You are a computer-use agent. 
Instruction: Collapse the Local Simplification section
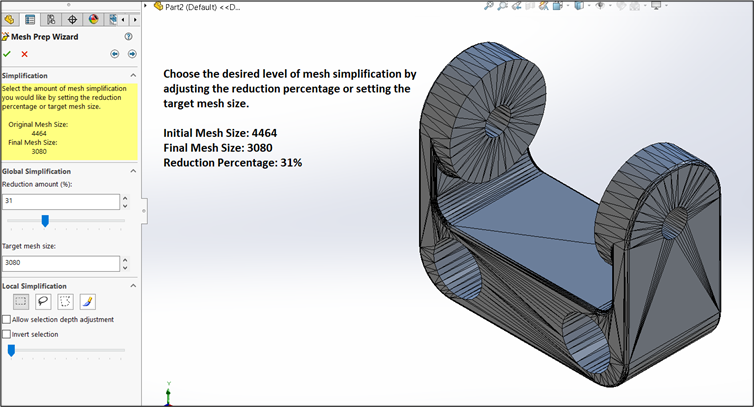pyautogui.click(x=133, y=286)
